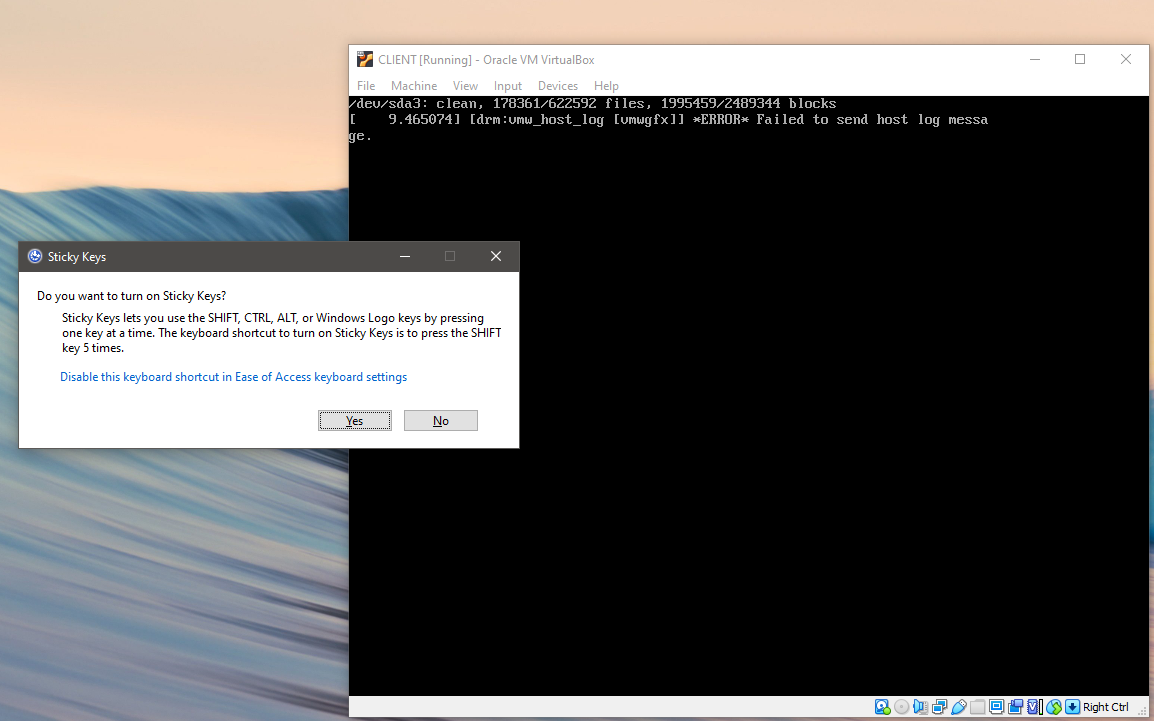This screenshot has height=721, width=1154.
Task: Open the Devices menu
Action: pos(557,86)
